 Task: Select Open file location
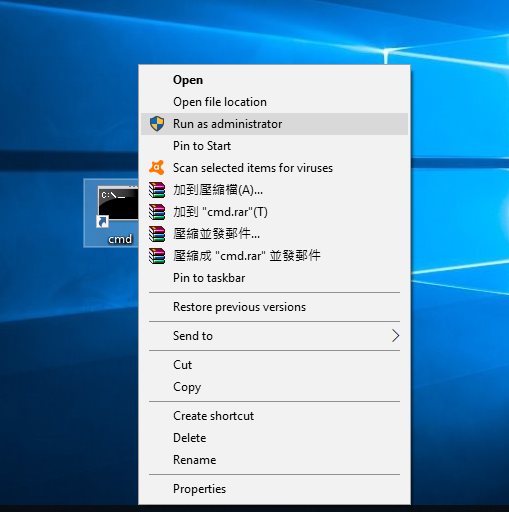point(274,102)
